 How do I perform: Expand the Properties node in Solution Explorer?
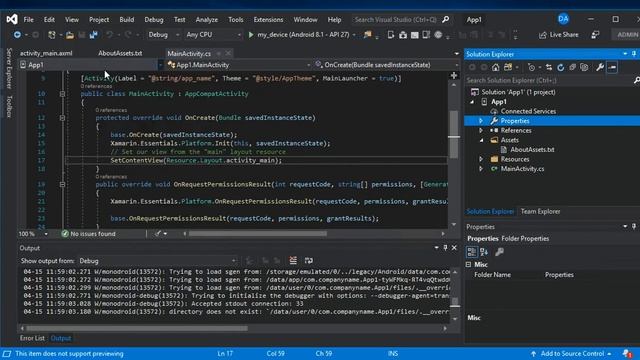pos(481,121)
